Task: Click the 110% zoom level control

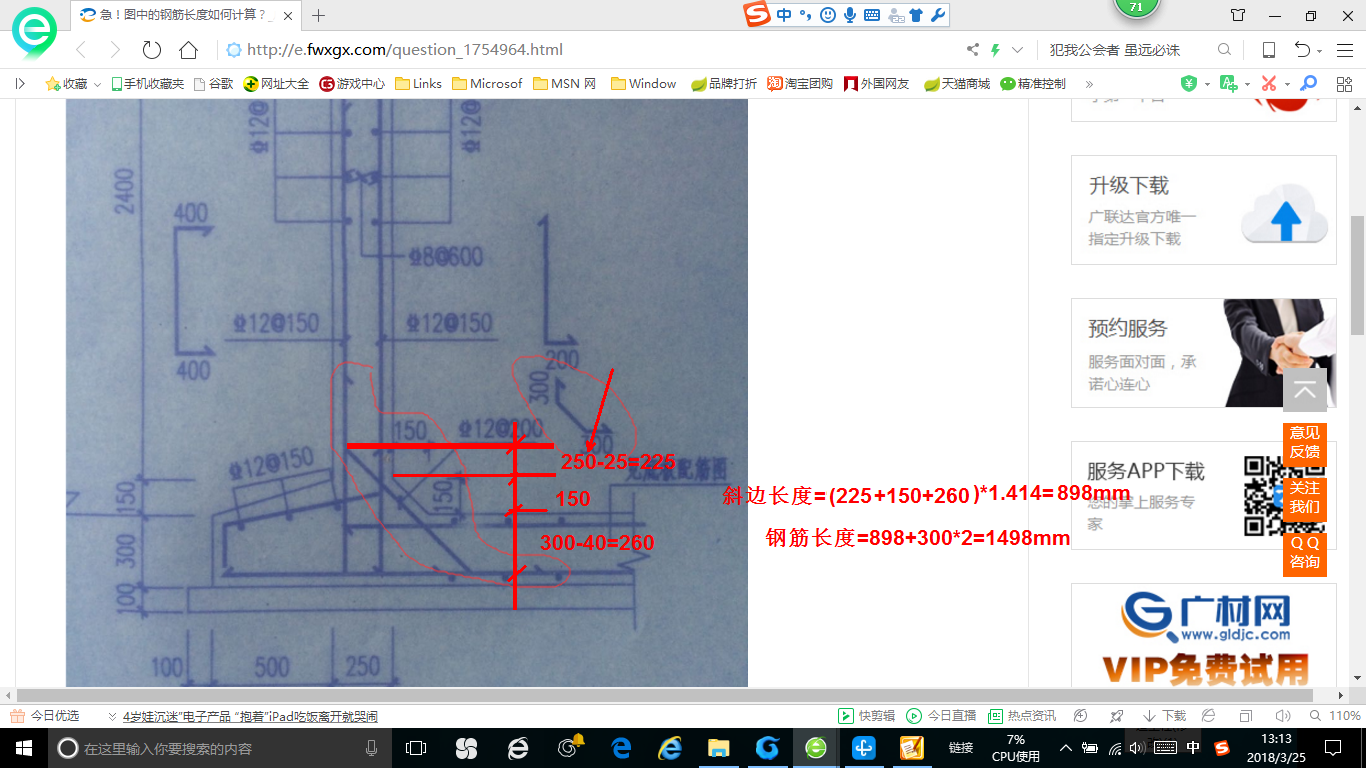Action: click(1336, 716)
